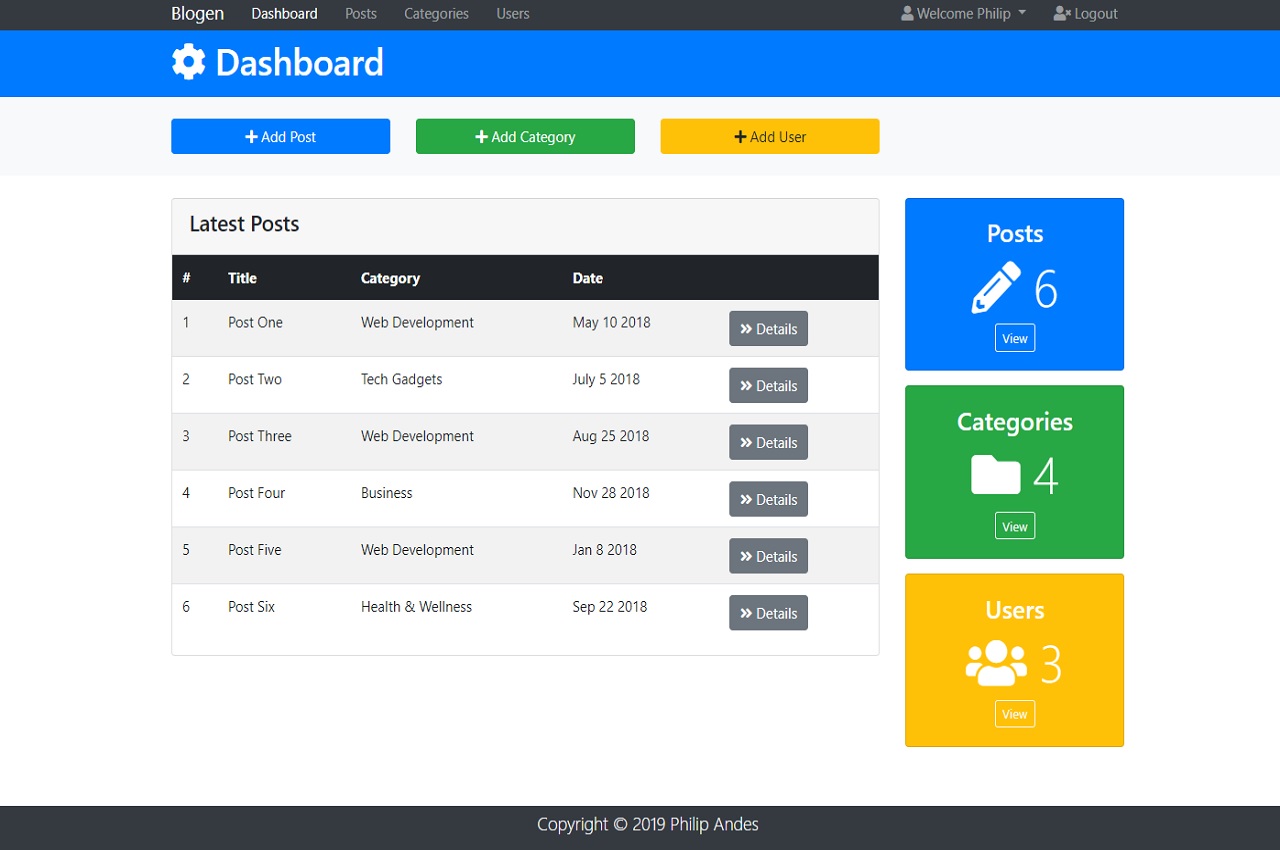Click the gear icon beside Dashboard heading
This screenshot has height=850, width=1280.
(188, 62)
